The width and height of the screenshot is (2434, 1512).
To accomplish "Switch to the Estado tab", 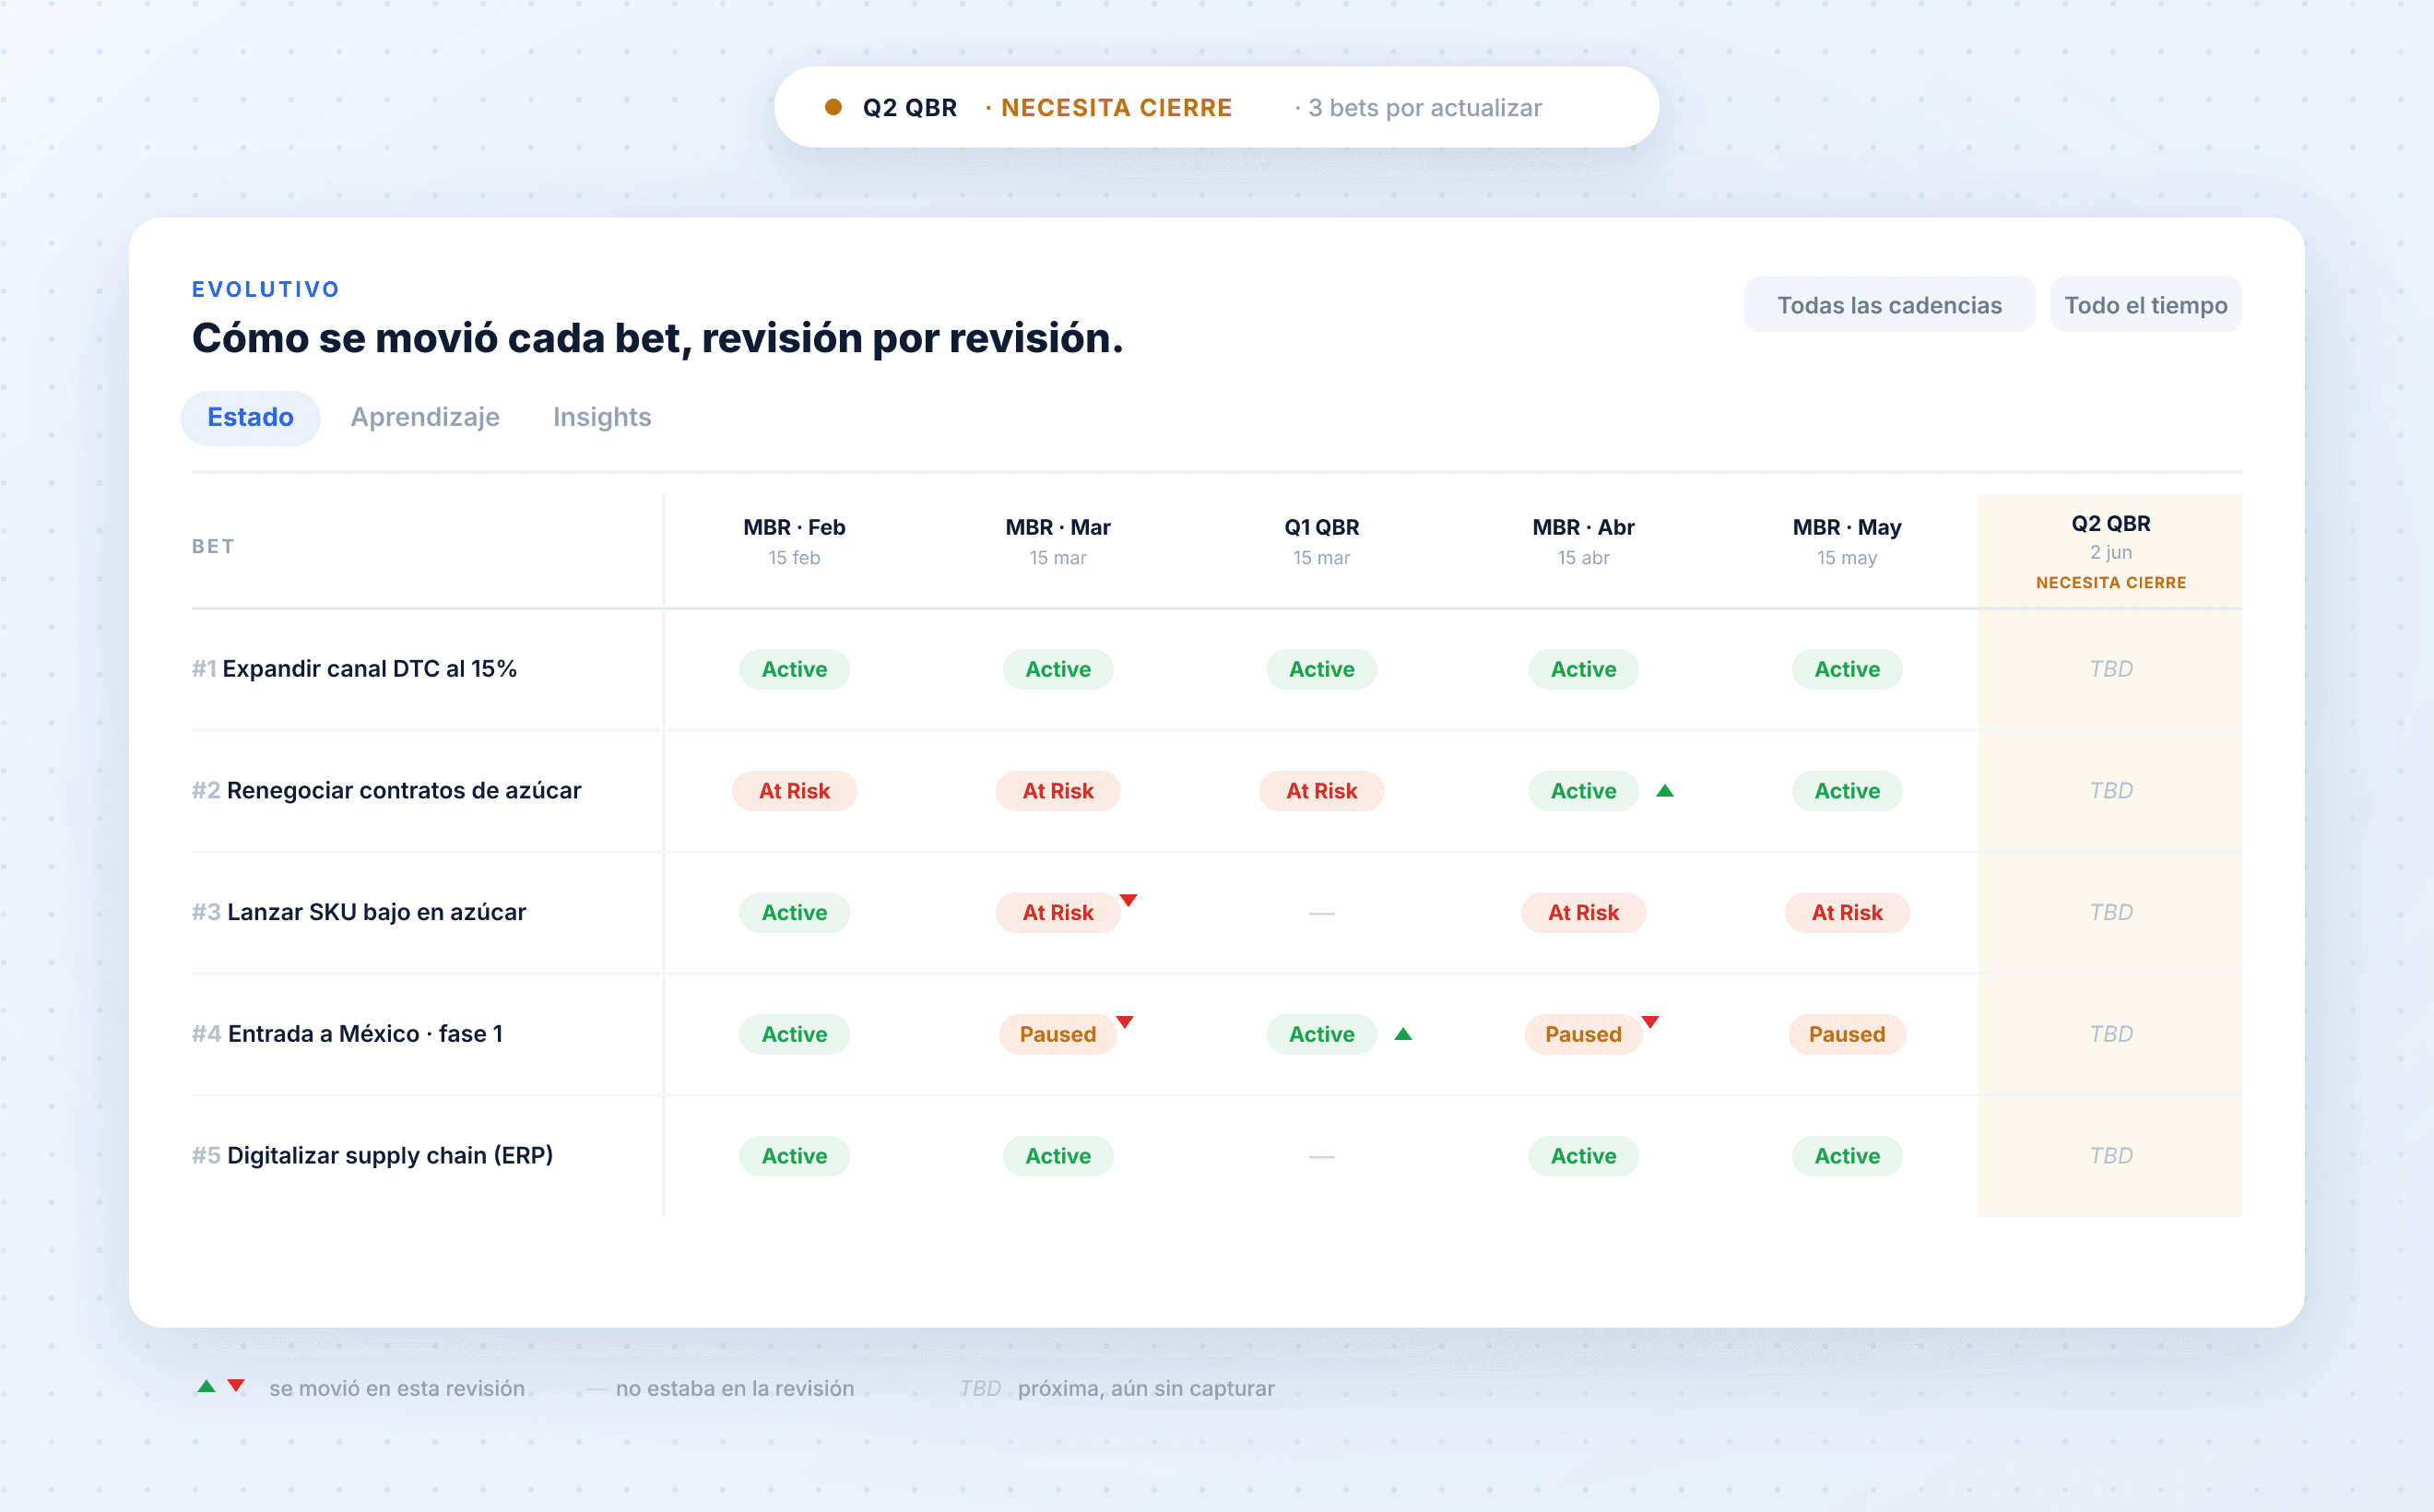I will (250, 417).
